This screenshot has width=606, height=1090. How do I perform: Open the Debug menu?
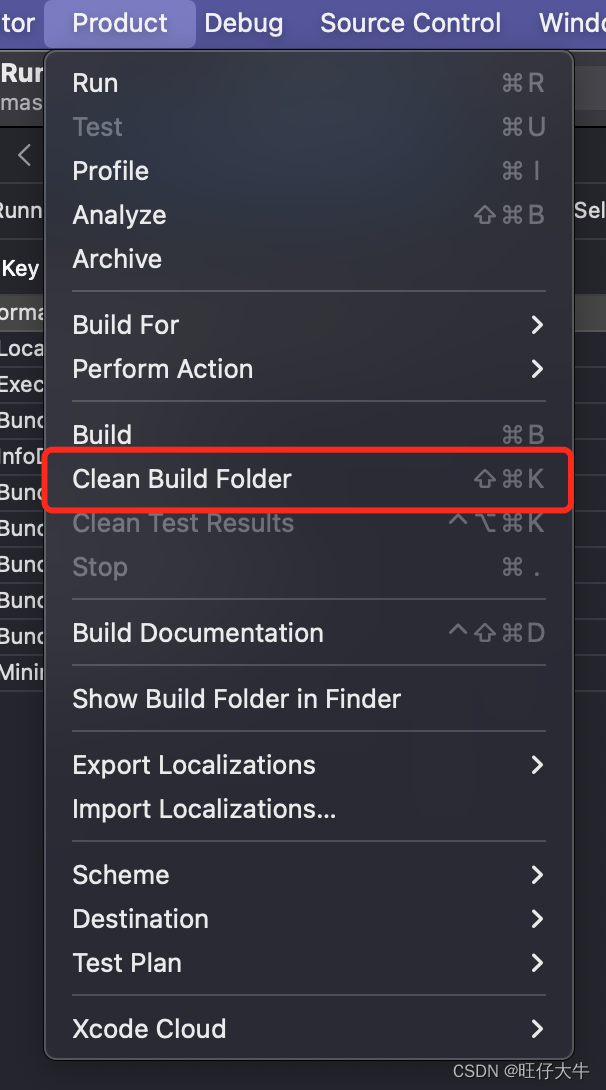pyautogui.click(x=243, y=23)
